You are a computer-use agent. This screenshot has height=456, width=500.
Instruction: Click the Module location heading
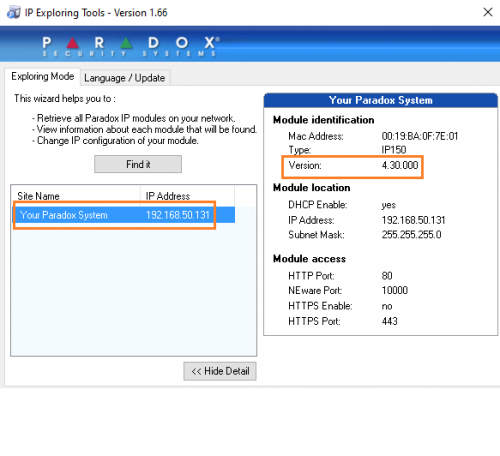pyautogui.click(x=311, y=188)
